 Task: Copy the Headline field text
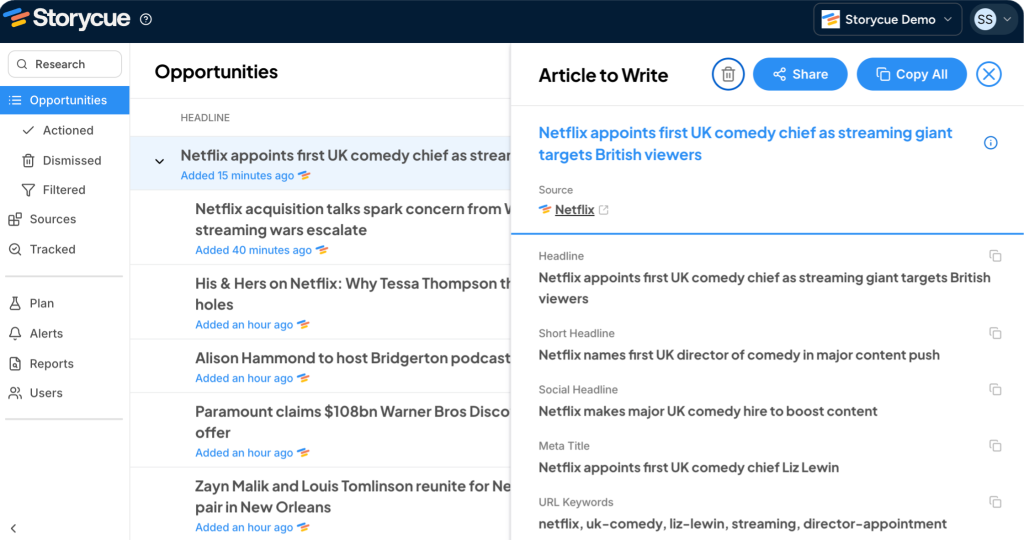[x=995, y=257]
